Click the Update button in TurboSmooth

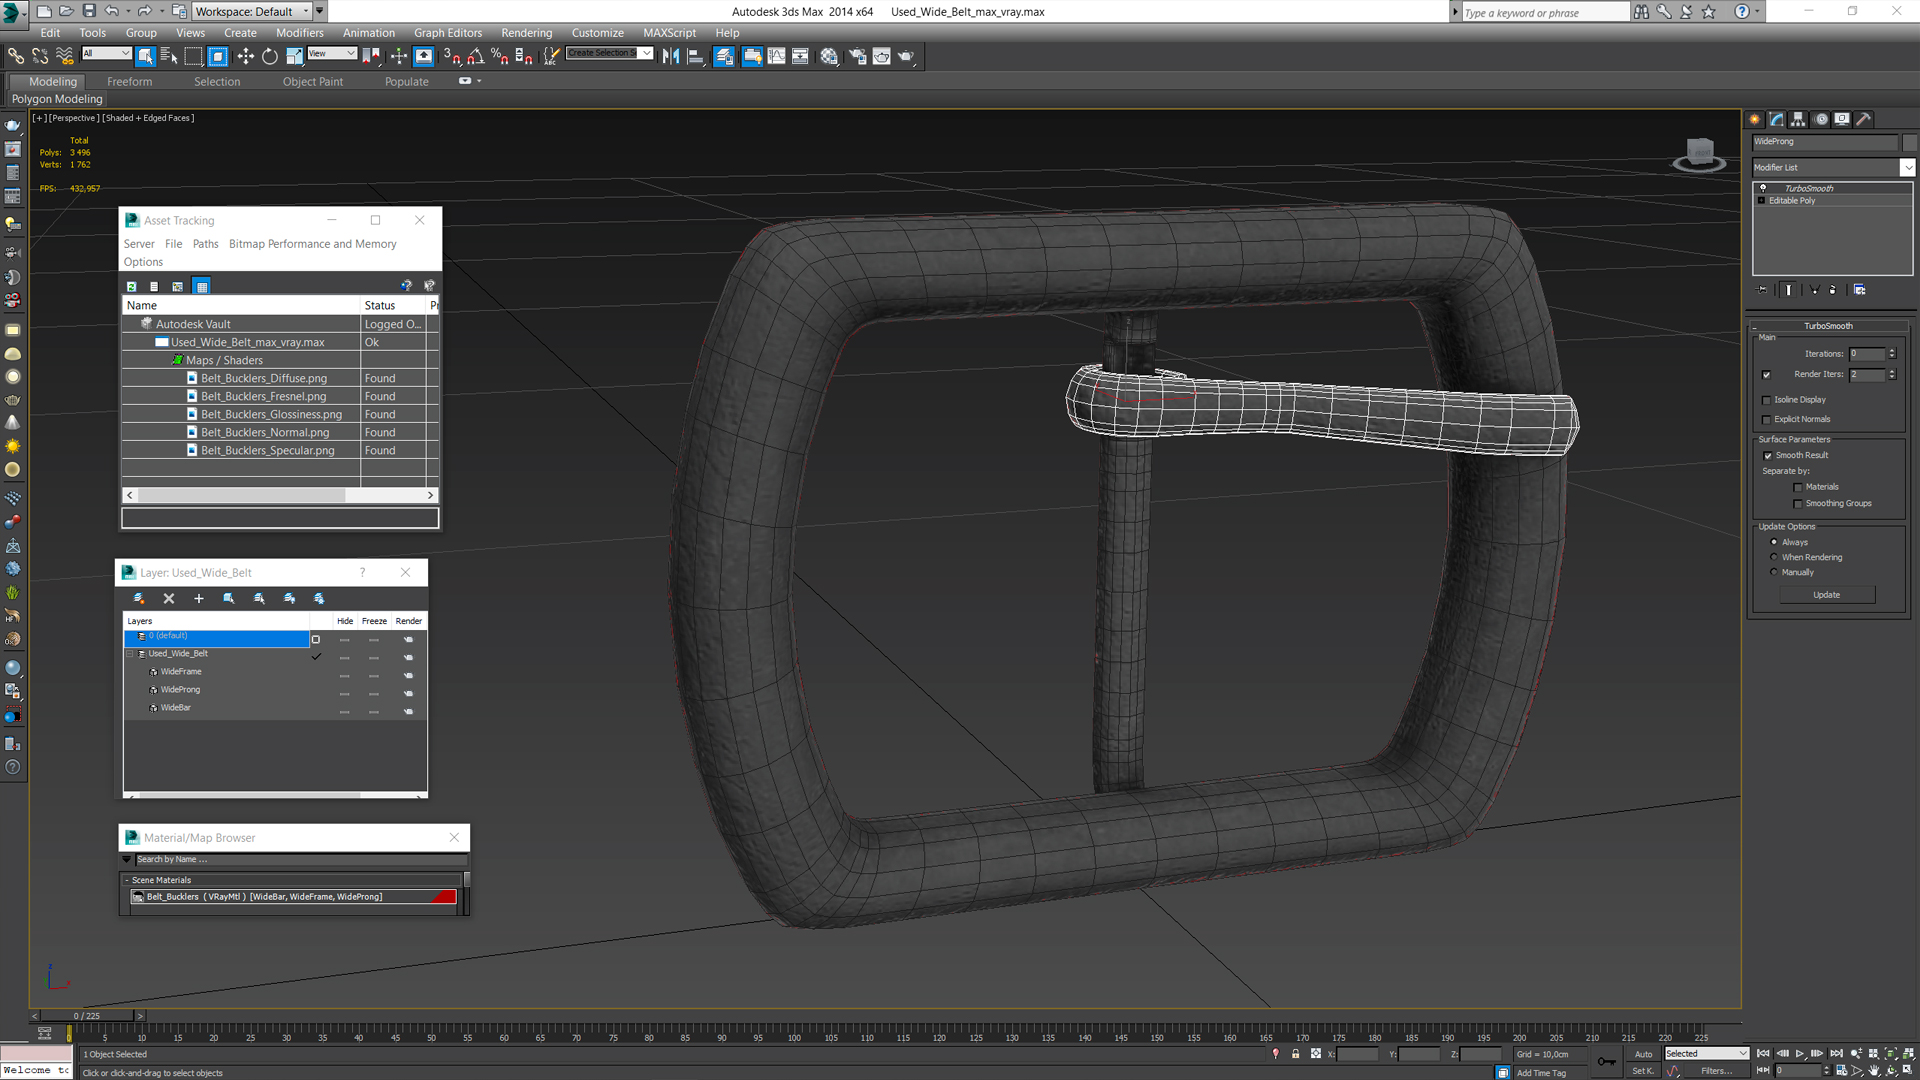click(1826, 595)
